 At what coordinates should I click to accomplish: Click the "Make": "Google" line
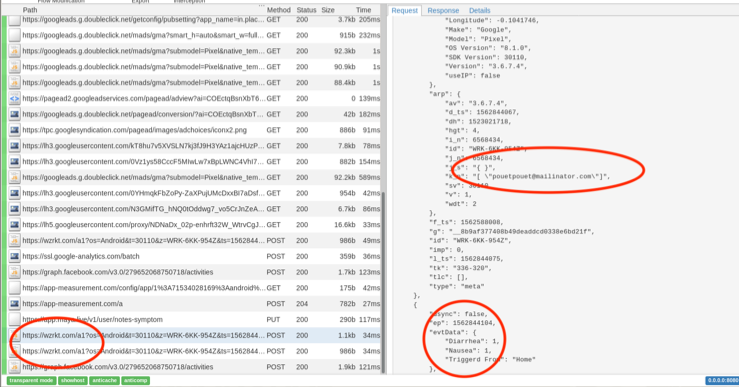477,30
